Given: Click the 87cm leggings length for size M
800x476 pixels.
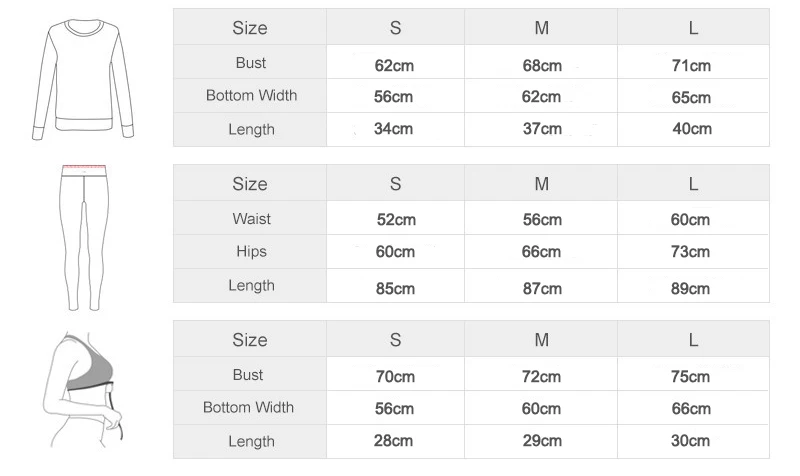Looking at the screenshot, I should click(x=542, y=288).
